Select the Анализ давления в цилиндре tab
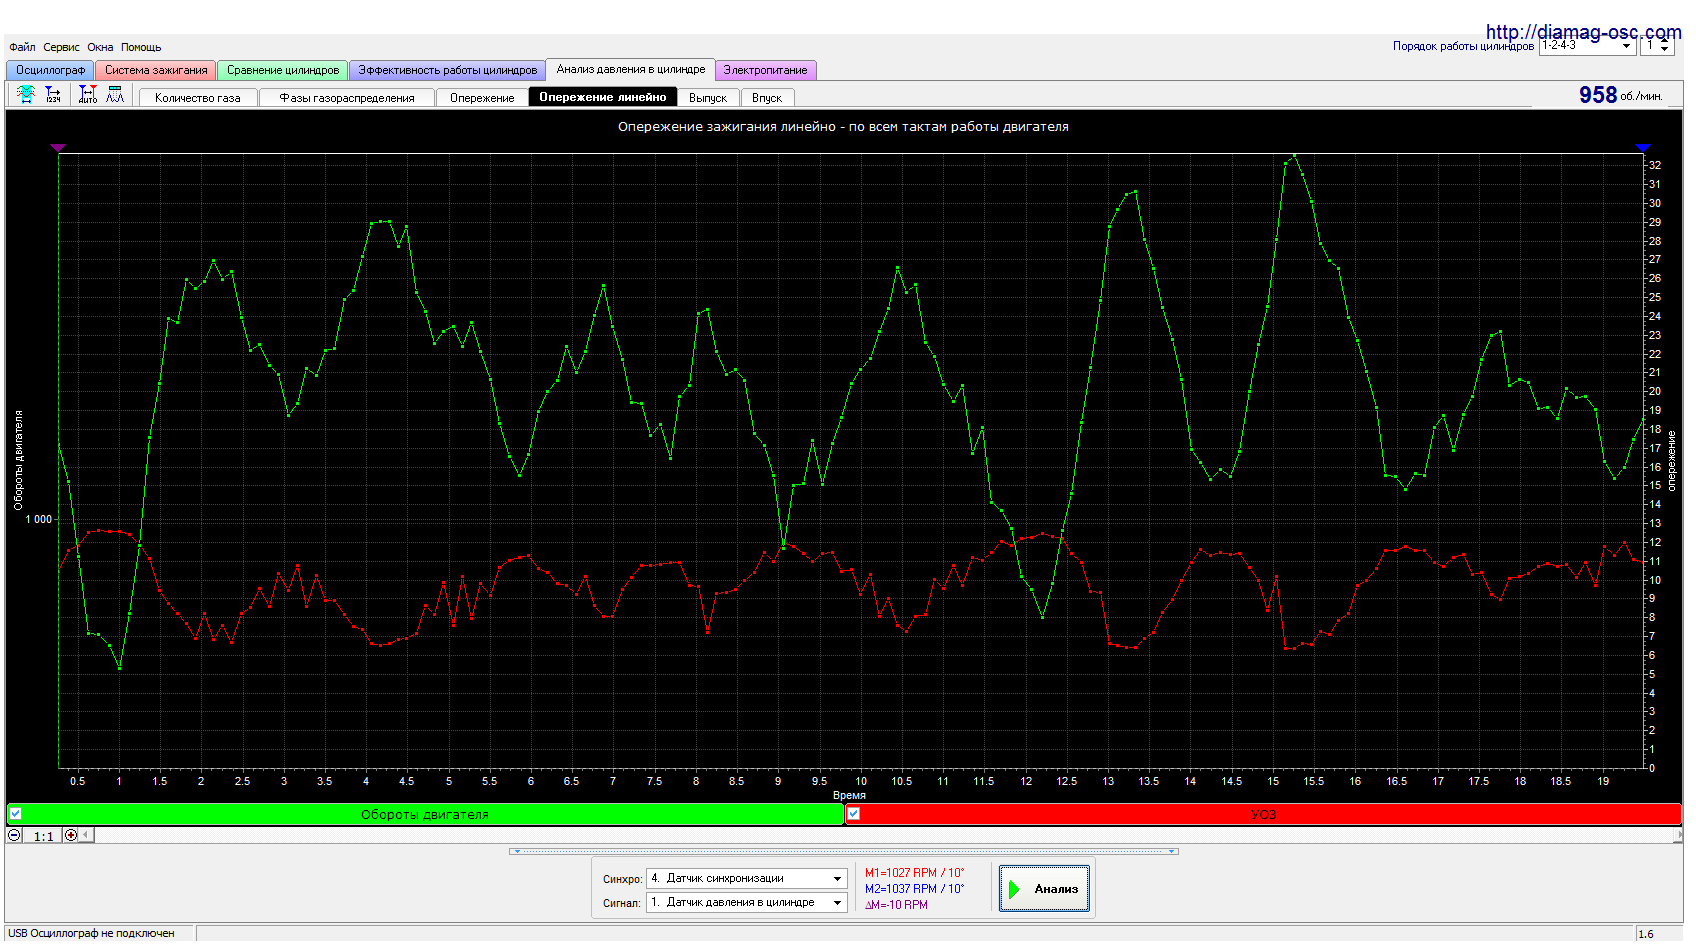 pos(631,69)
